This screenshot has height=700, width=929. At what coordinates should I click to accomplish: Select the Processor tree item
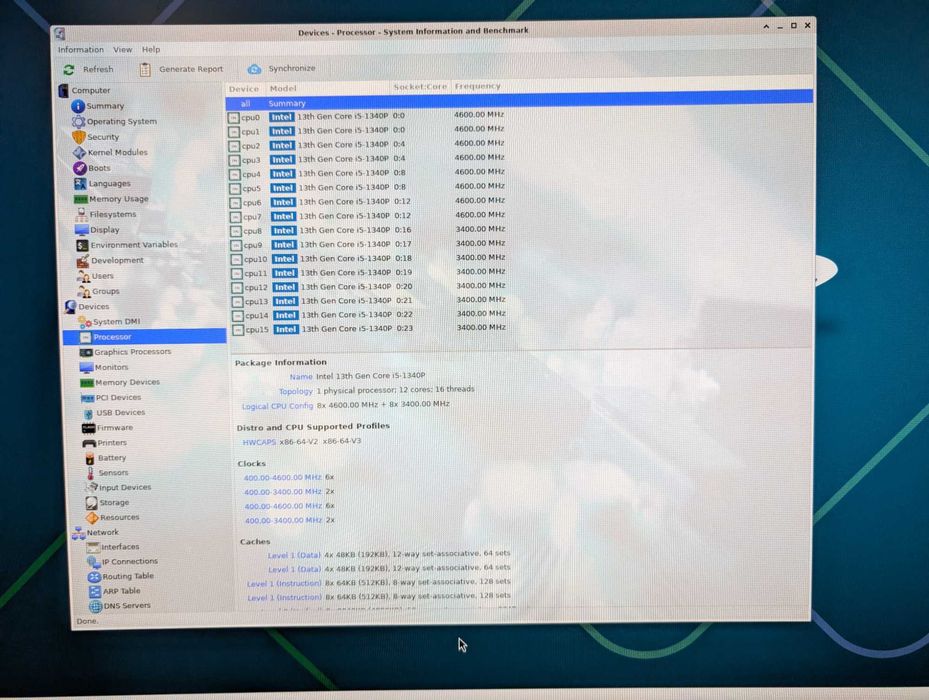point(145,337)
